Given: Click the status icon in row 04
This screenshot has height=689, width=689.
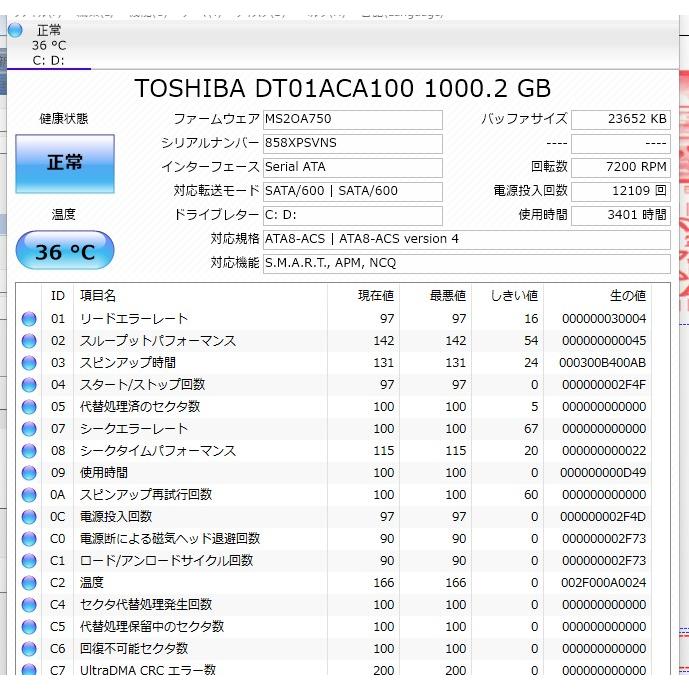Looking at the screenshot, I should [x=29, y=385].
